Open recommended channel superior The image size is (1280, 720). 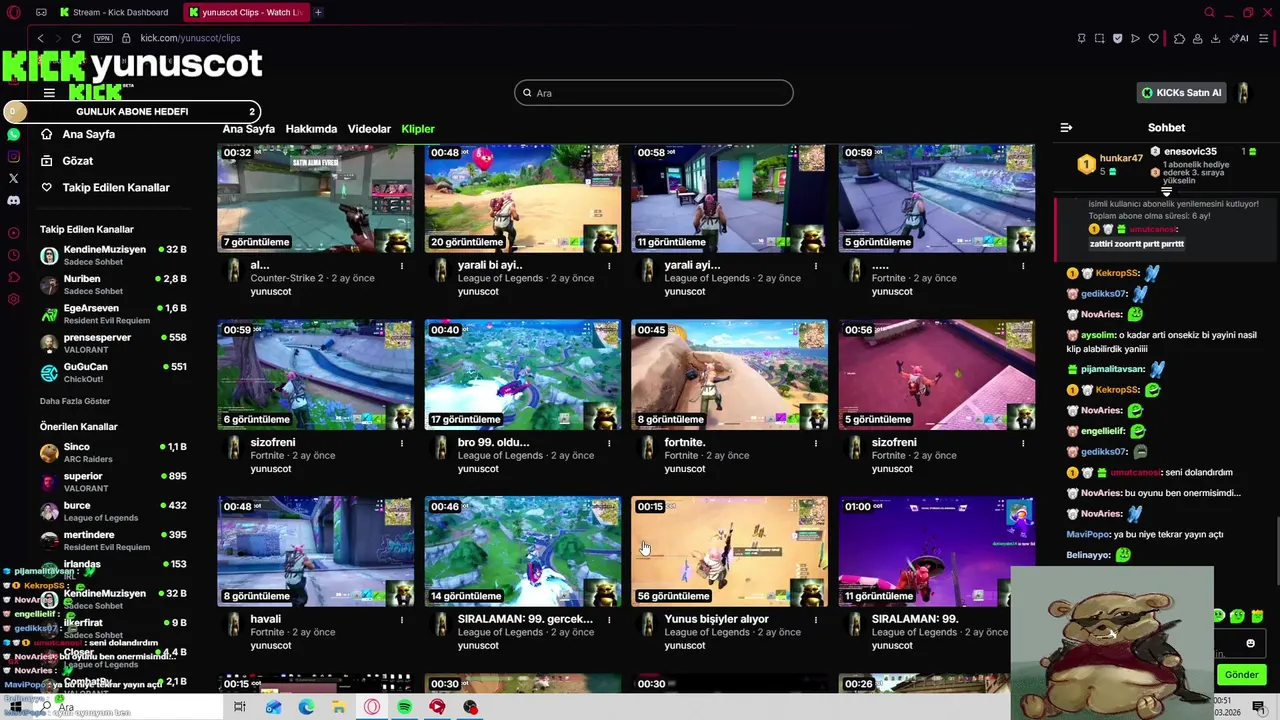(x=113, y=482)
